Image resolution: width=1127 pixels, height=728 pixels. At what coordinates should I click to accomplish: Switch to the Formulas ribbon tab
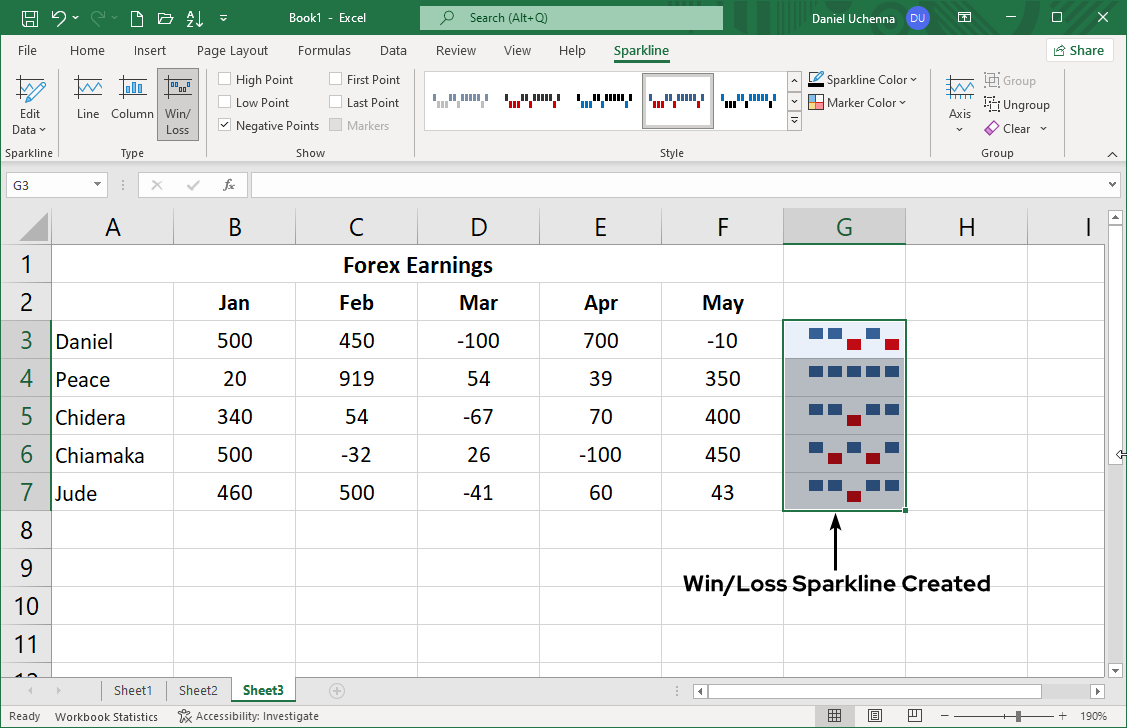[x=324, y=50]
